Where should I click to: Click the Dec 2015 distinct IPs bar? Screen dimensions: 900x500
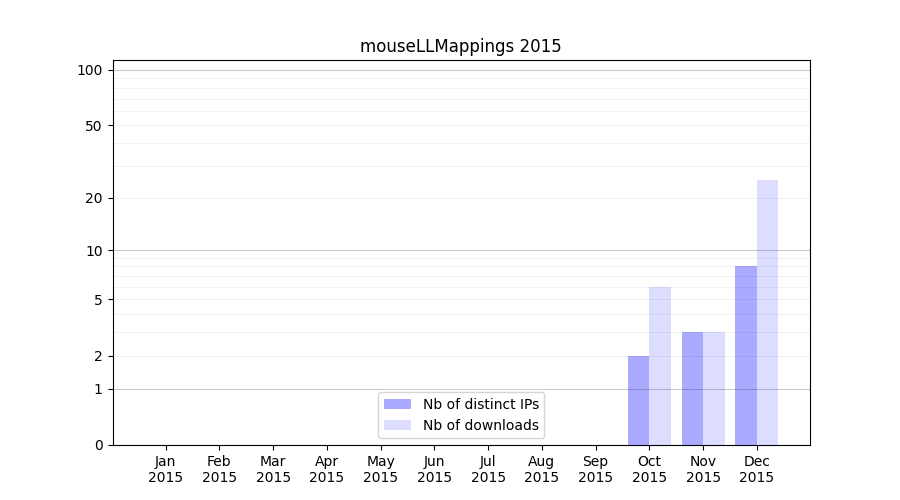tap(746, 355)
